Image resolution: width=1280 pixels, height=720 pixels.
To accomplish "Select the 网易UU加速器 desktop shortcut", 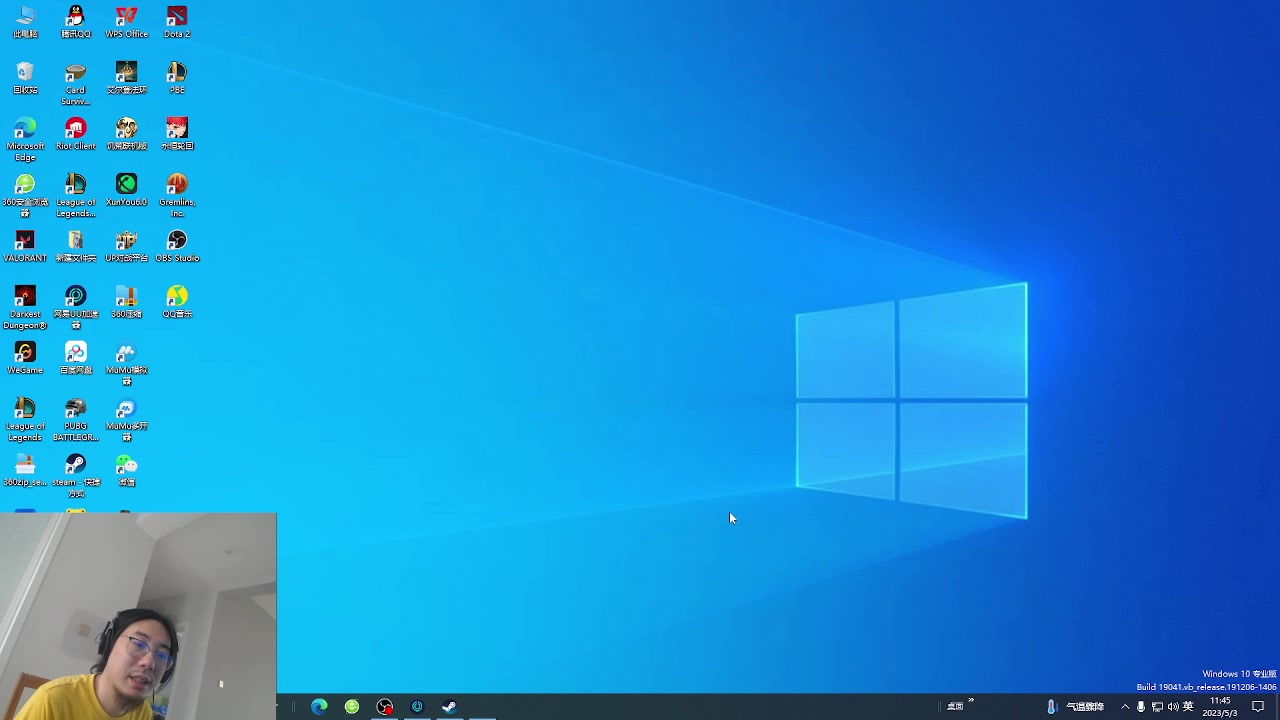I will (x=76, y=308).
